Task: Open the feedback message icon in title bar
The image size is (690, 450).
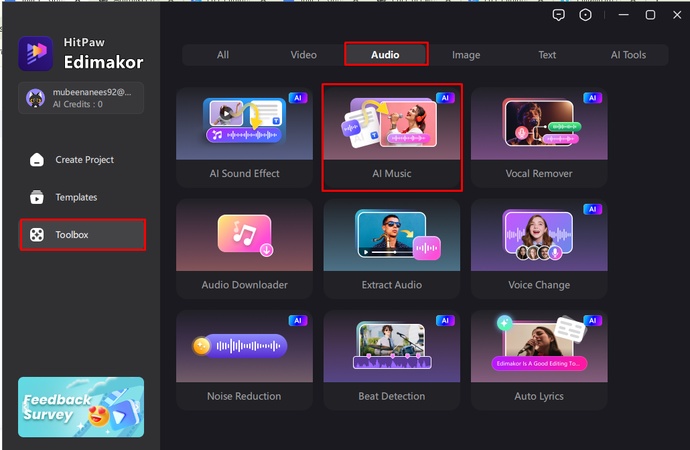Action: click(559, 15)
